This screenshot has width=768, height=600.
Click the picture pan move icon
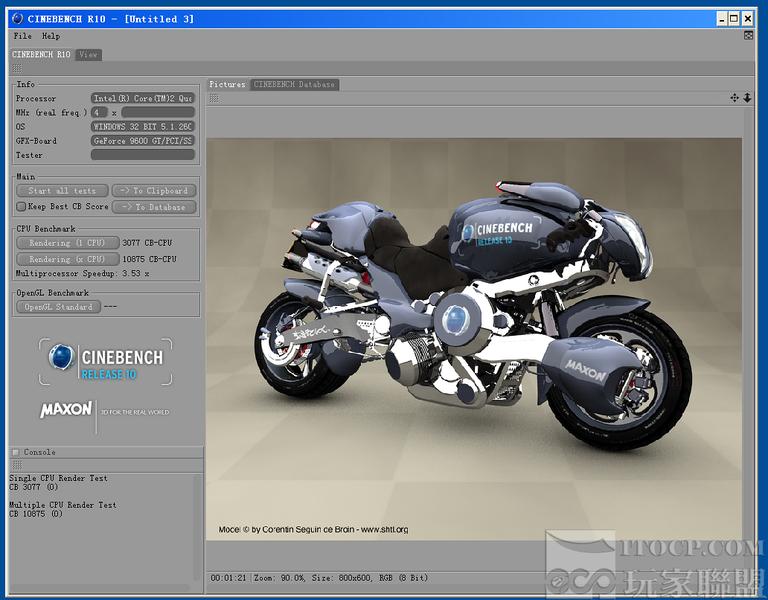(734, 98)
